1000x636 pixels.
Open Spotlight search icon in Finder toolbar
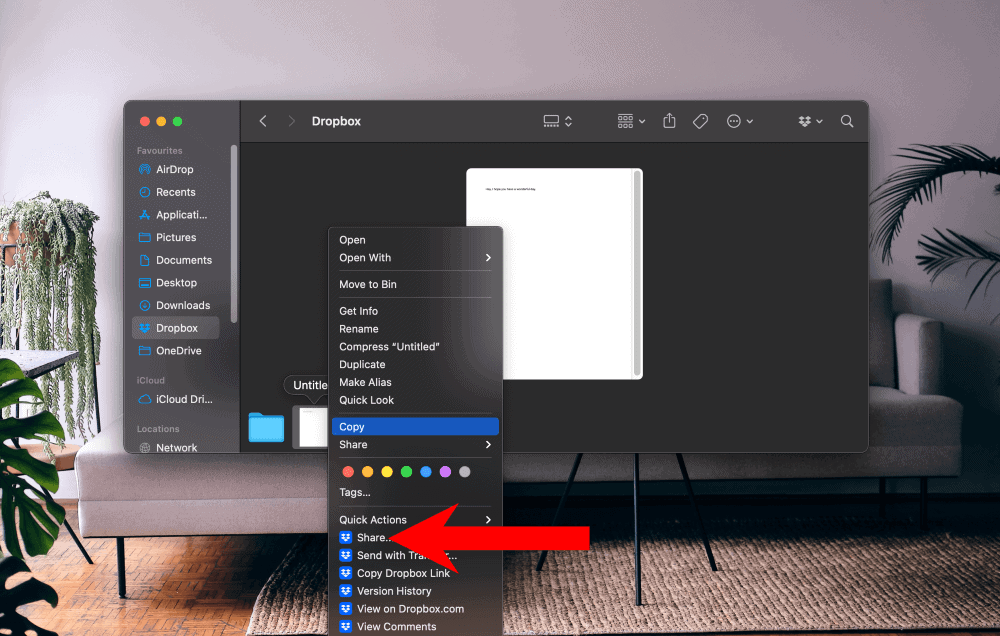[846, 120]
